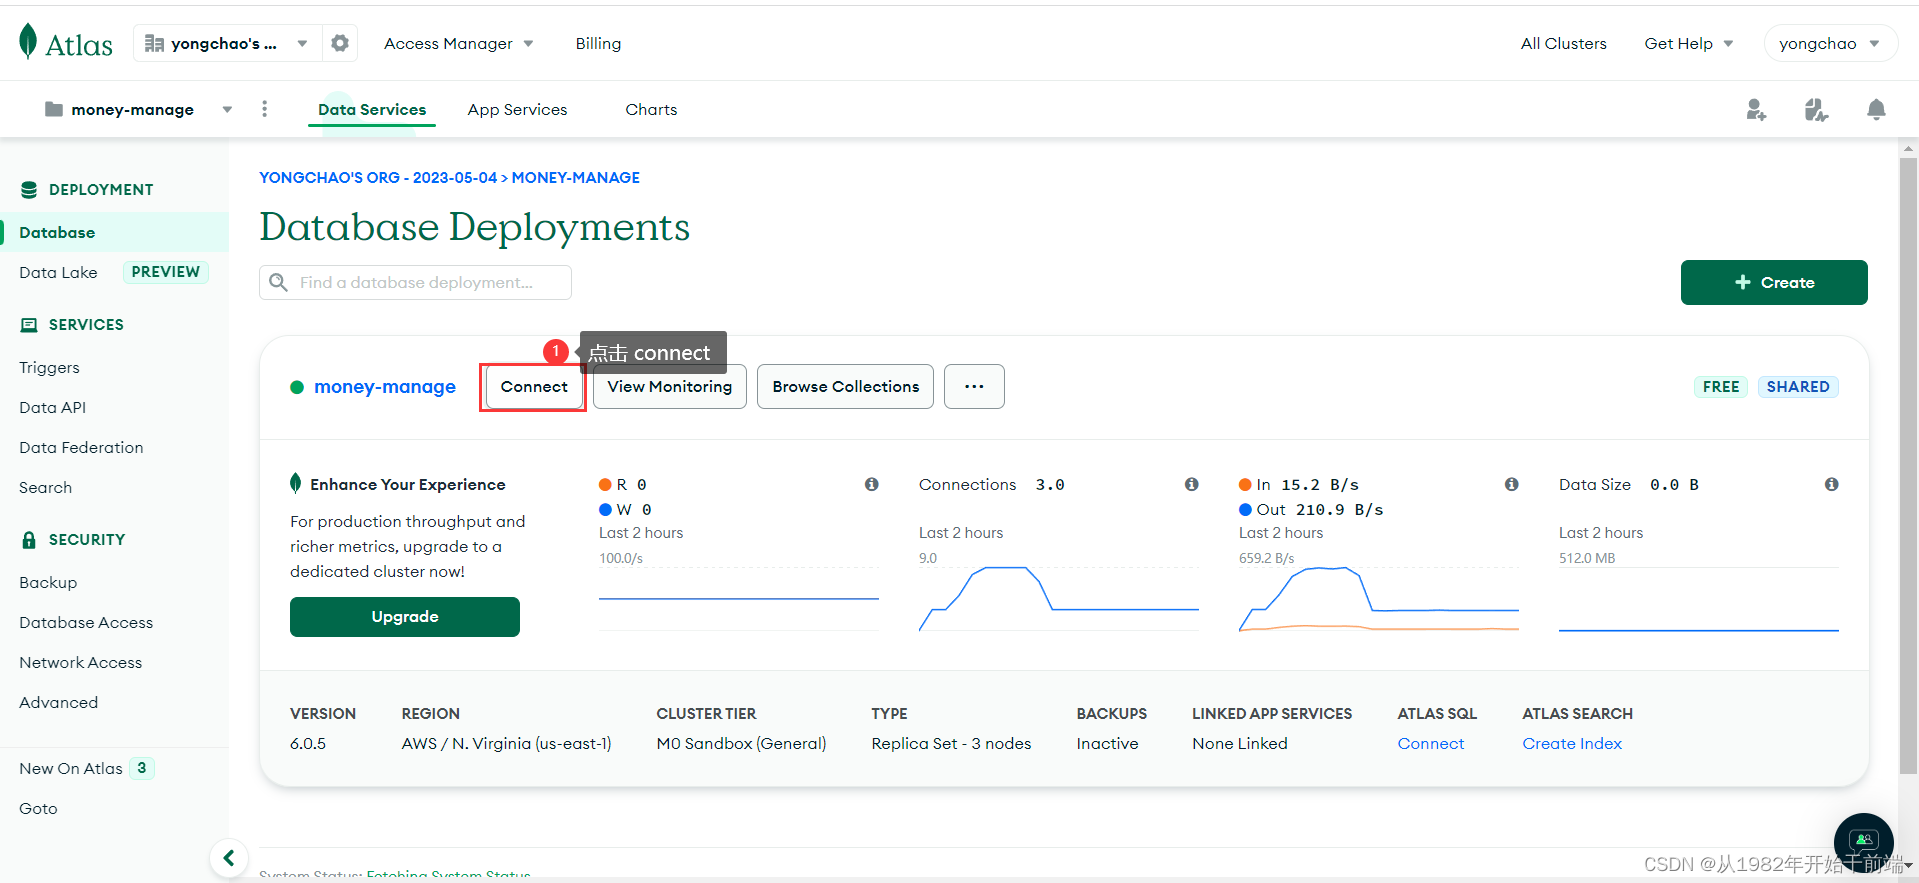Image resolution: width=1919 pixels, height=883 pixels.
Task: Open money-manage cluster name link
Action: (x=385, y=387)
